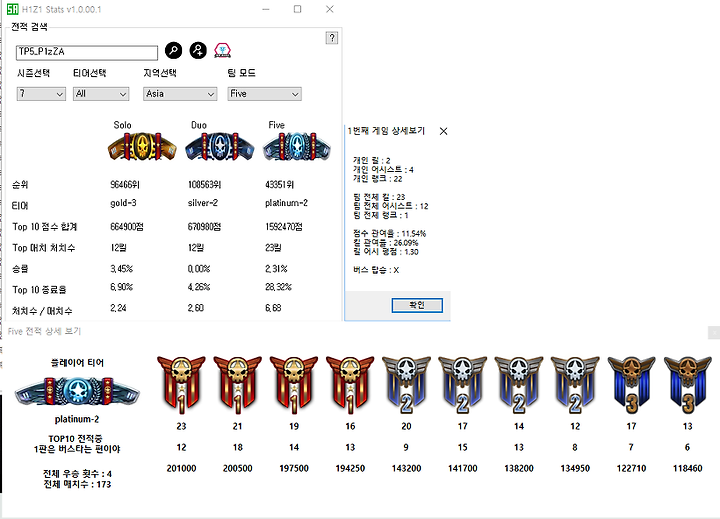This screenshot has height=519, width=720.
Task: Select the rank 3 medal with 13 kills
Action: (687, 385)
